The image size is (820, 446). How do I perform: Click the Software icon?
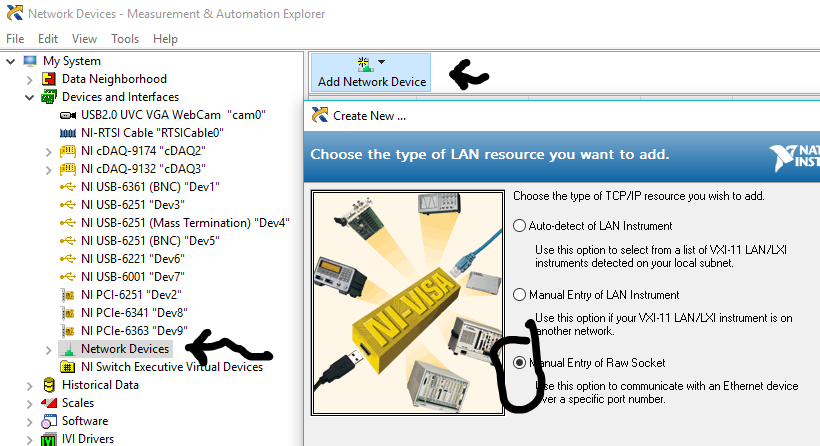(49, 421)
